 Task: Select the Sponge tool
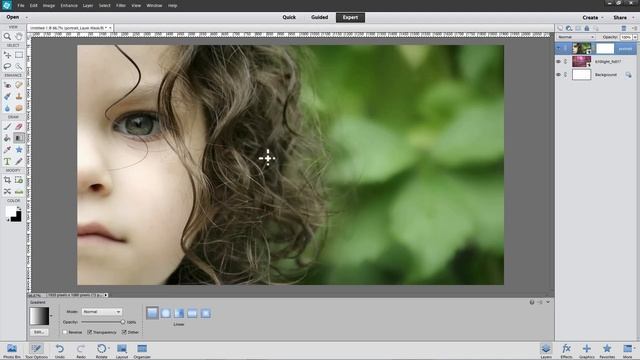(x=19, y=108)
